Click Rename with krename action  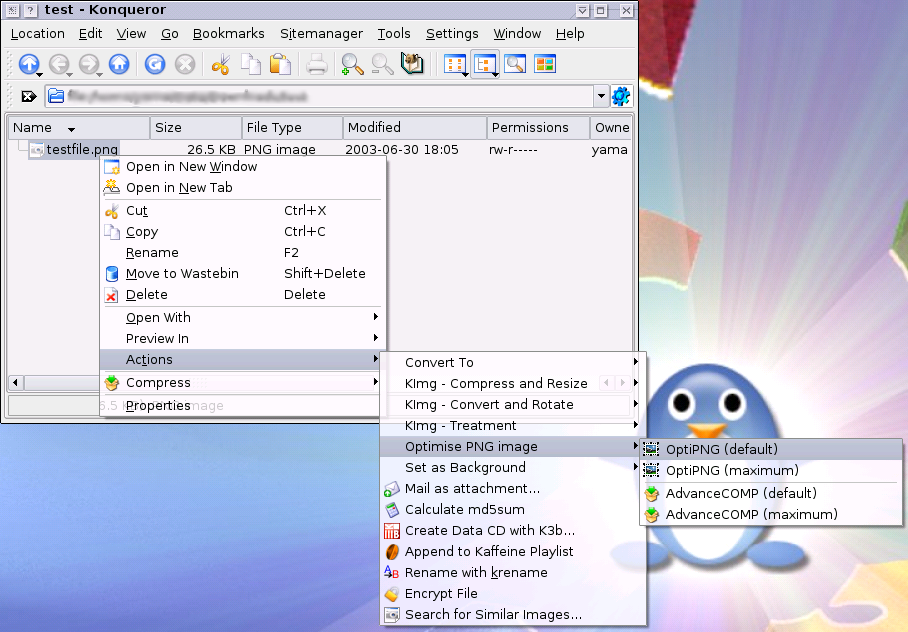[512, 572]
